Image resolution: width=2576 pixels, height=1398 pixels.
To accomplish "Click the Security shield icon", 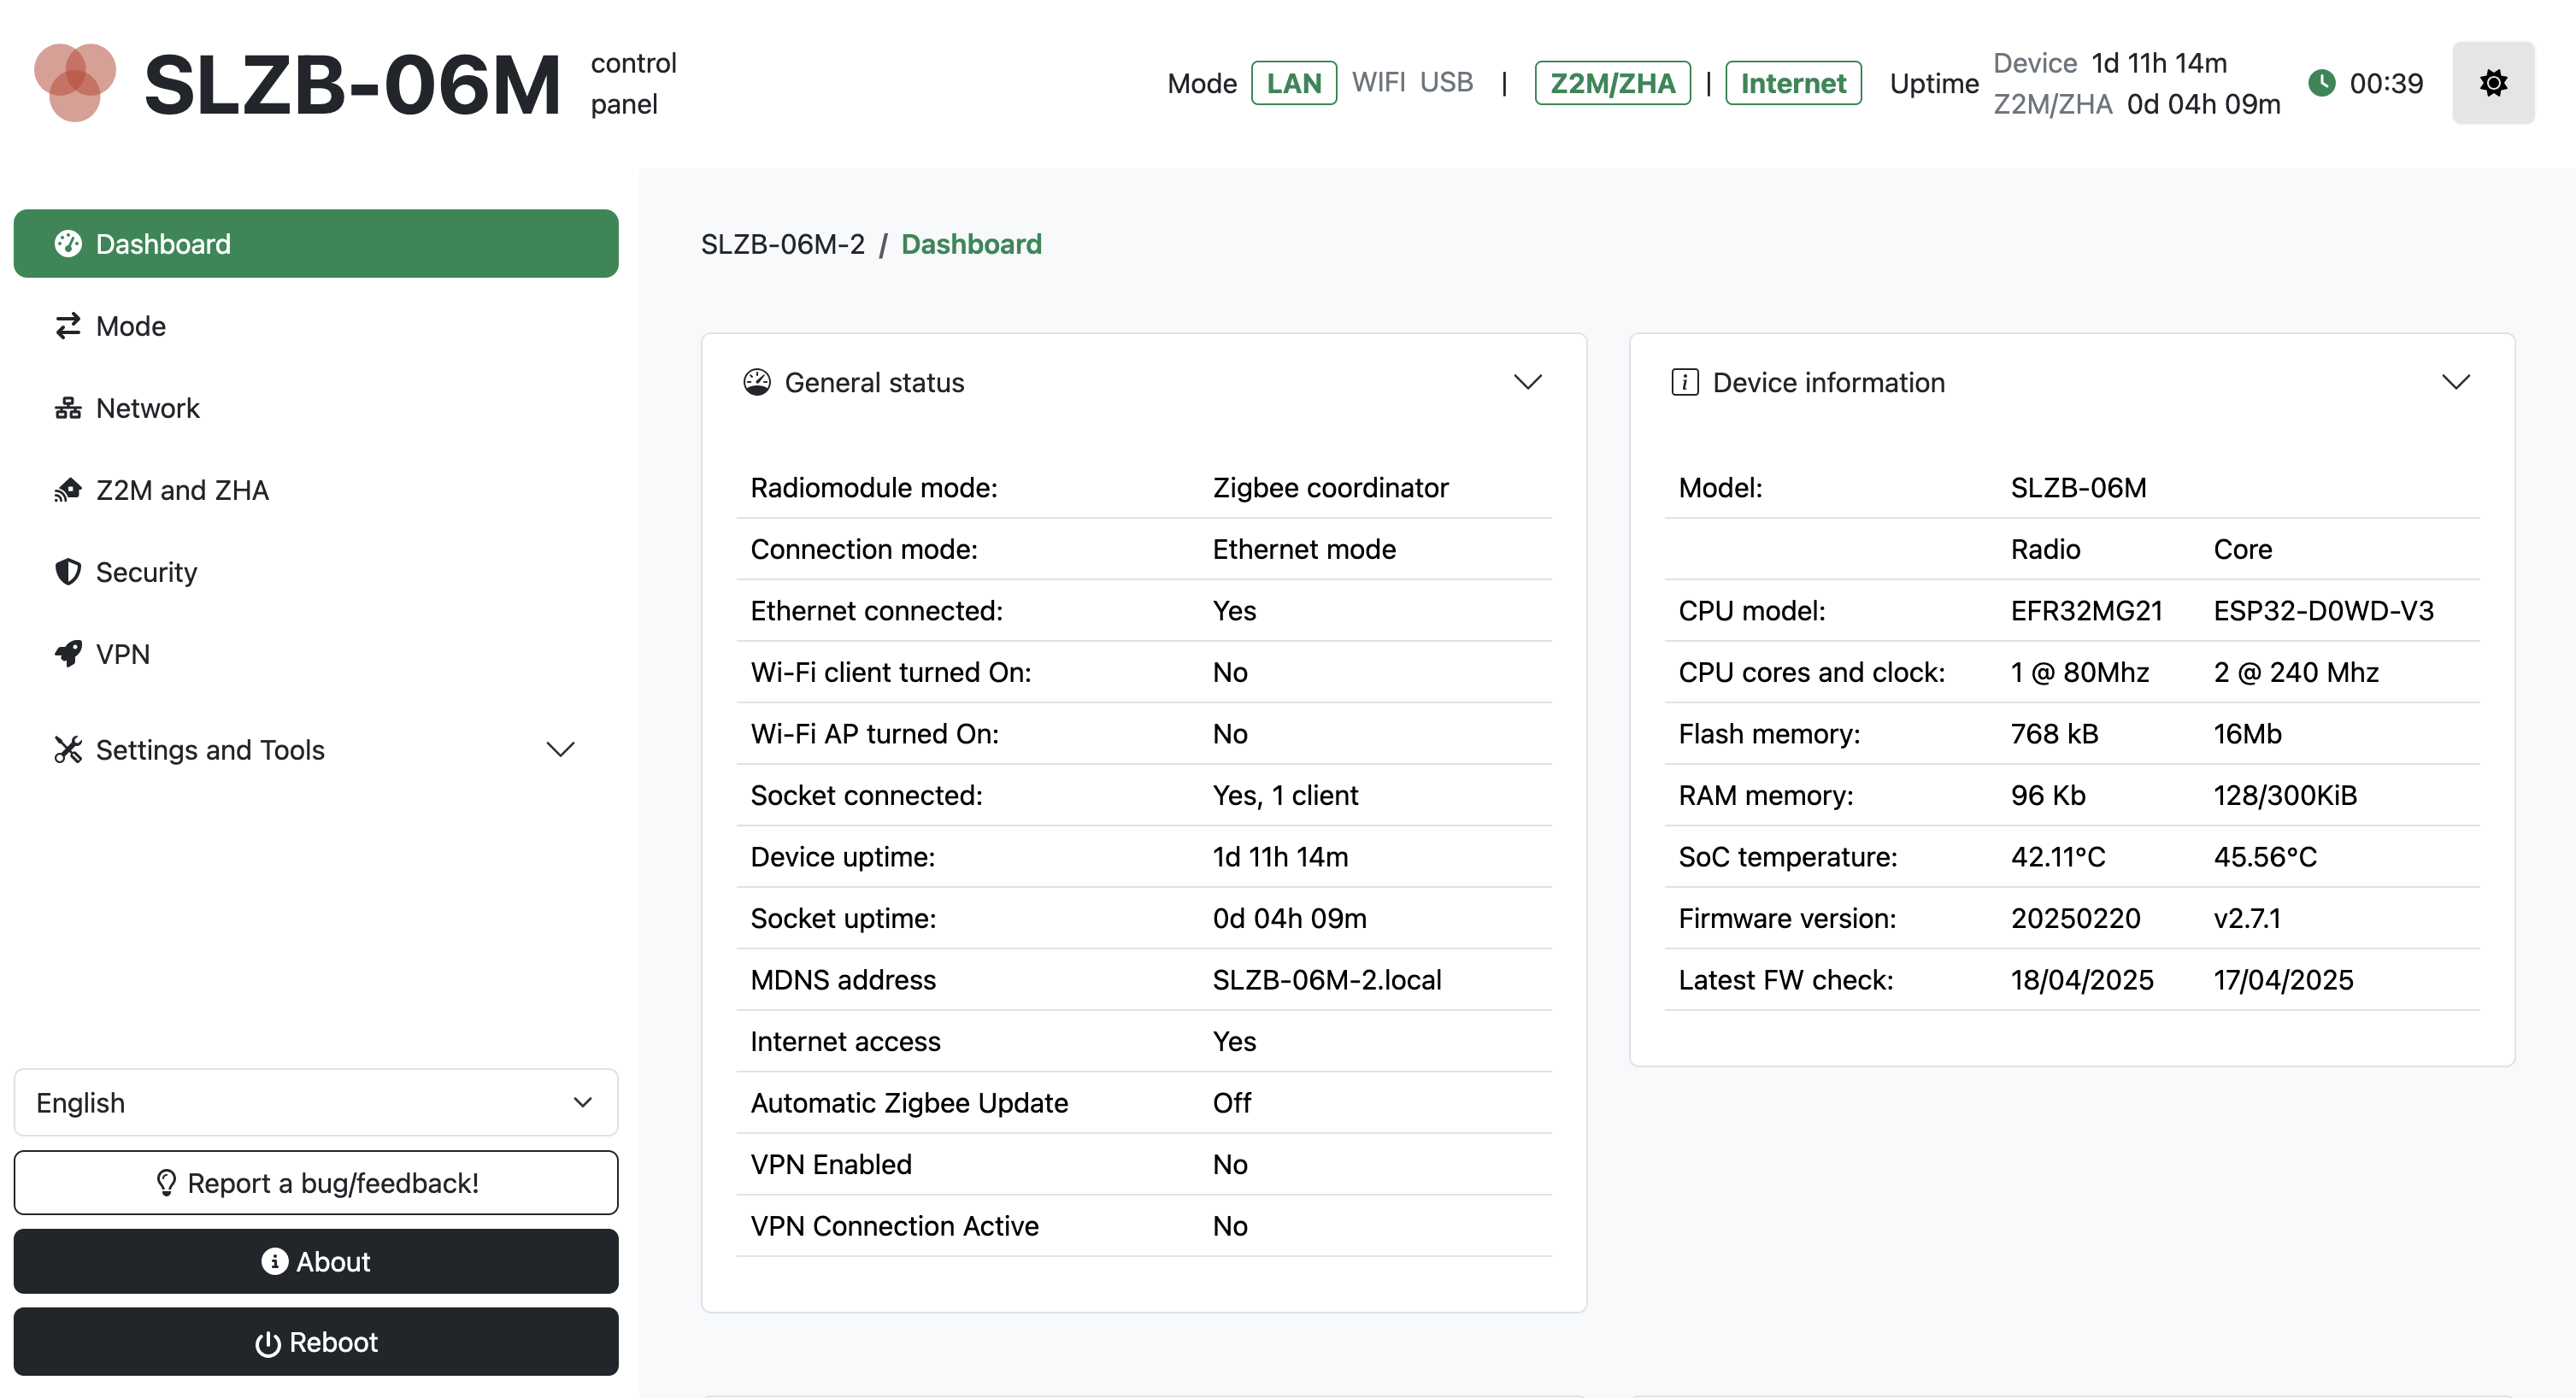I will [x=68, y=572].
